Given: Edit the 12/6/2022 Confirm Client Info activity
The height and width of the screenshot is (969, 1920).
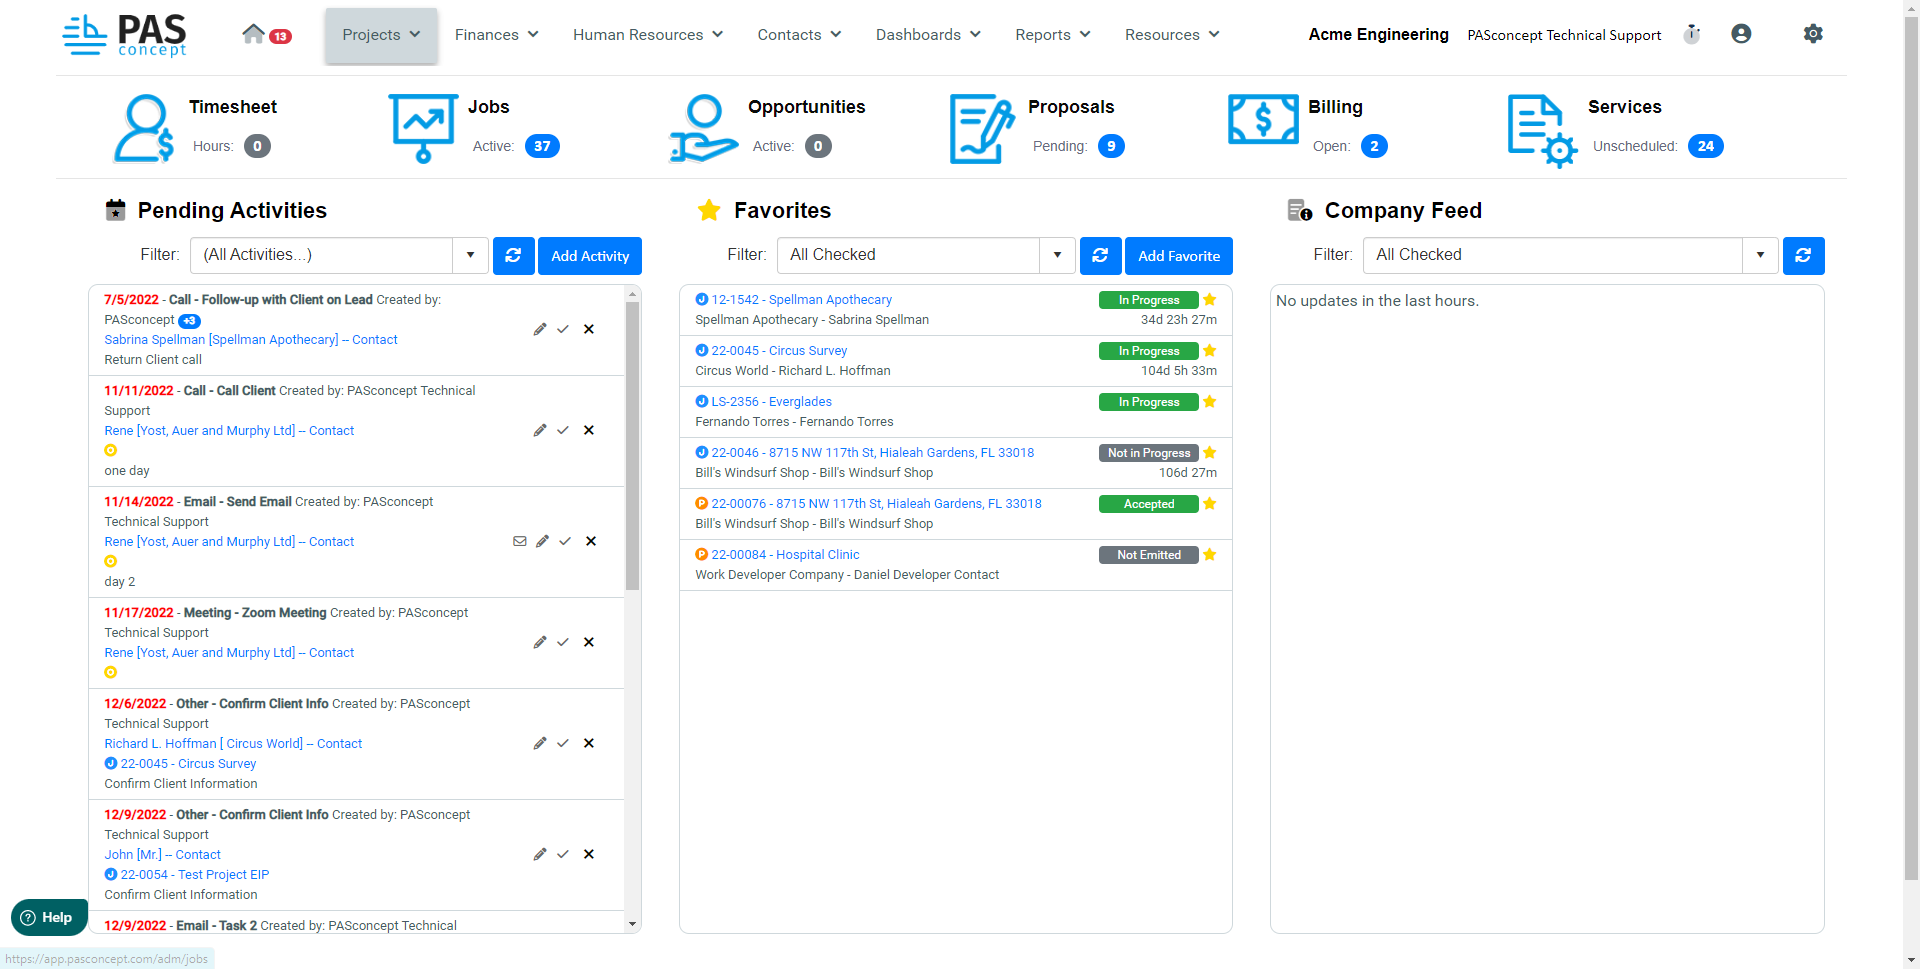Looking at the screenshot, I should (540, 743).
